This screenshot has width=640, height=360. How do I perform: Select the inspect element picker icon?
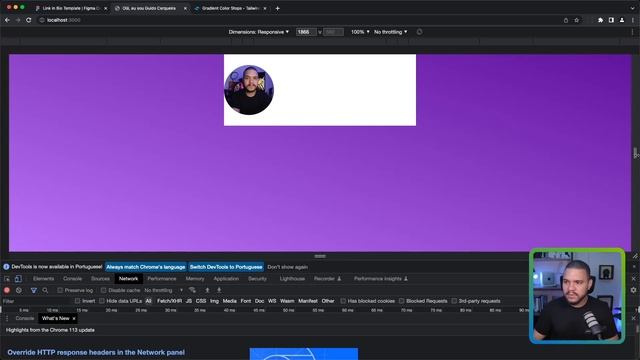7,279
